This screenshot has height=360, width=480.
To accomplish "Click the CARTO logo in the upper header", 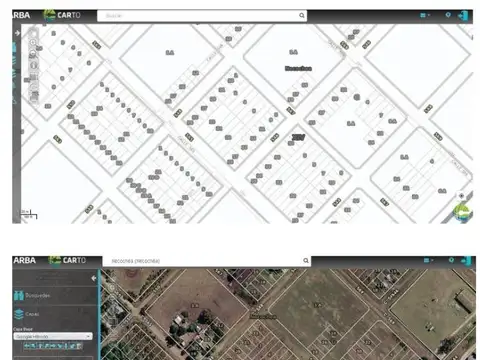I will pyautogui.click(x=62, y=15).
